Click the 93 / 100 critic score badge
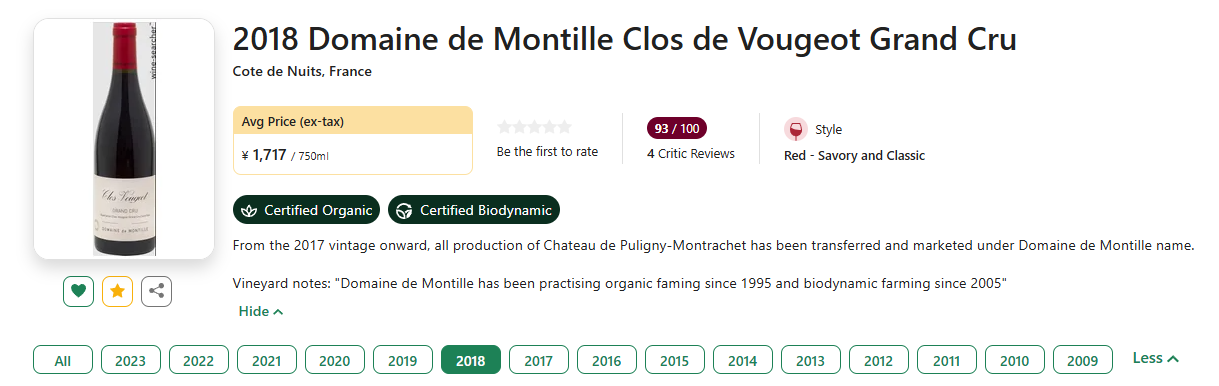Image resolution: width=1219 pixels, height=386 pixels. (677, 129)
